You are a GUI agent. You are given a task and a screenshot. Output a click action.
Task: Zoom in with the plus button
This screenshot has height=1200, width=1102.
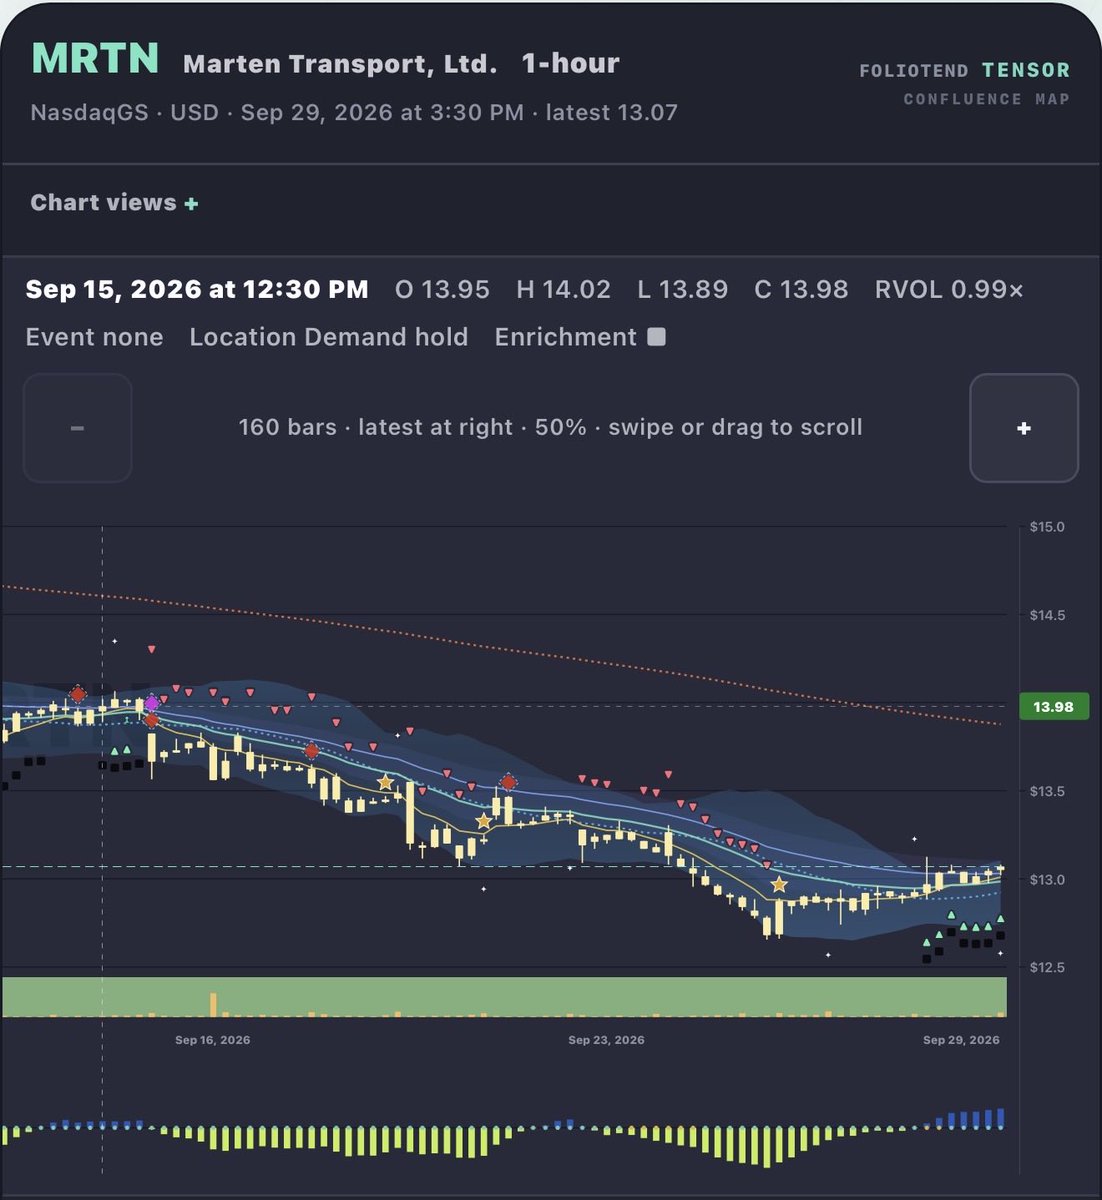(x=1024, y=428)
